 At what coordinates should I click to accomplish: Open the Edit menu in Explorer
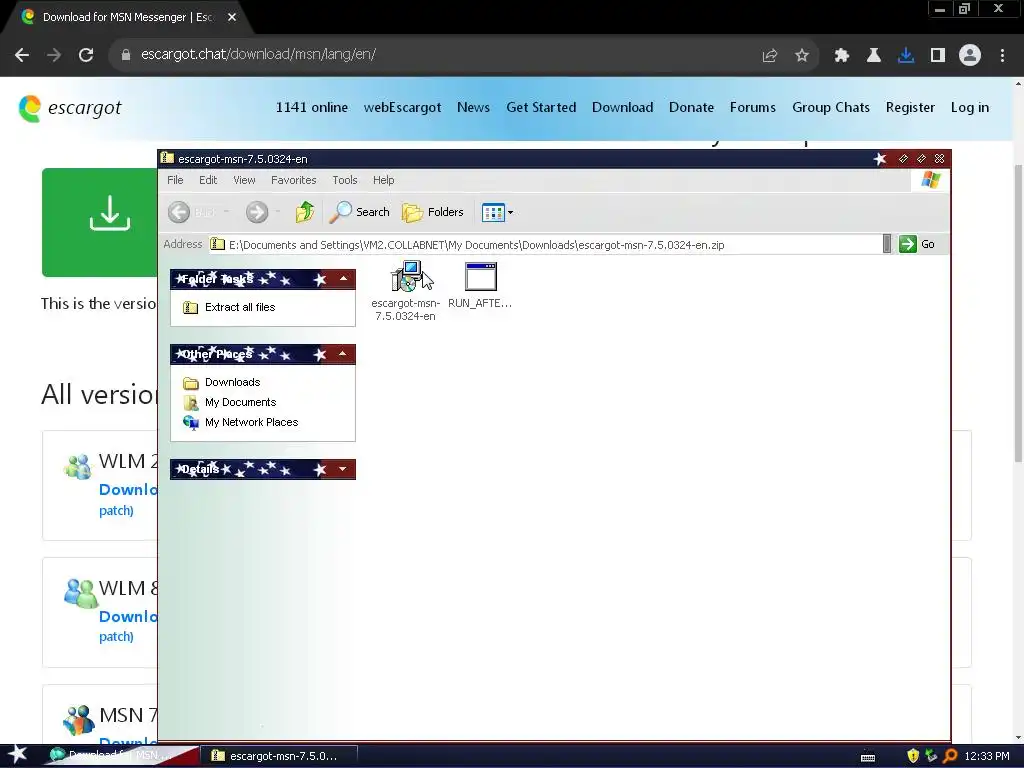208,180
